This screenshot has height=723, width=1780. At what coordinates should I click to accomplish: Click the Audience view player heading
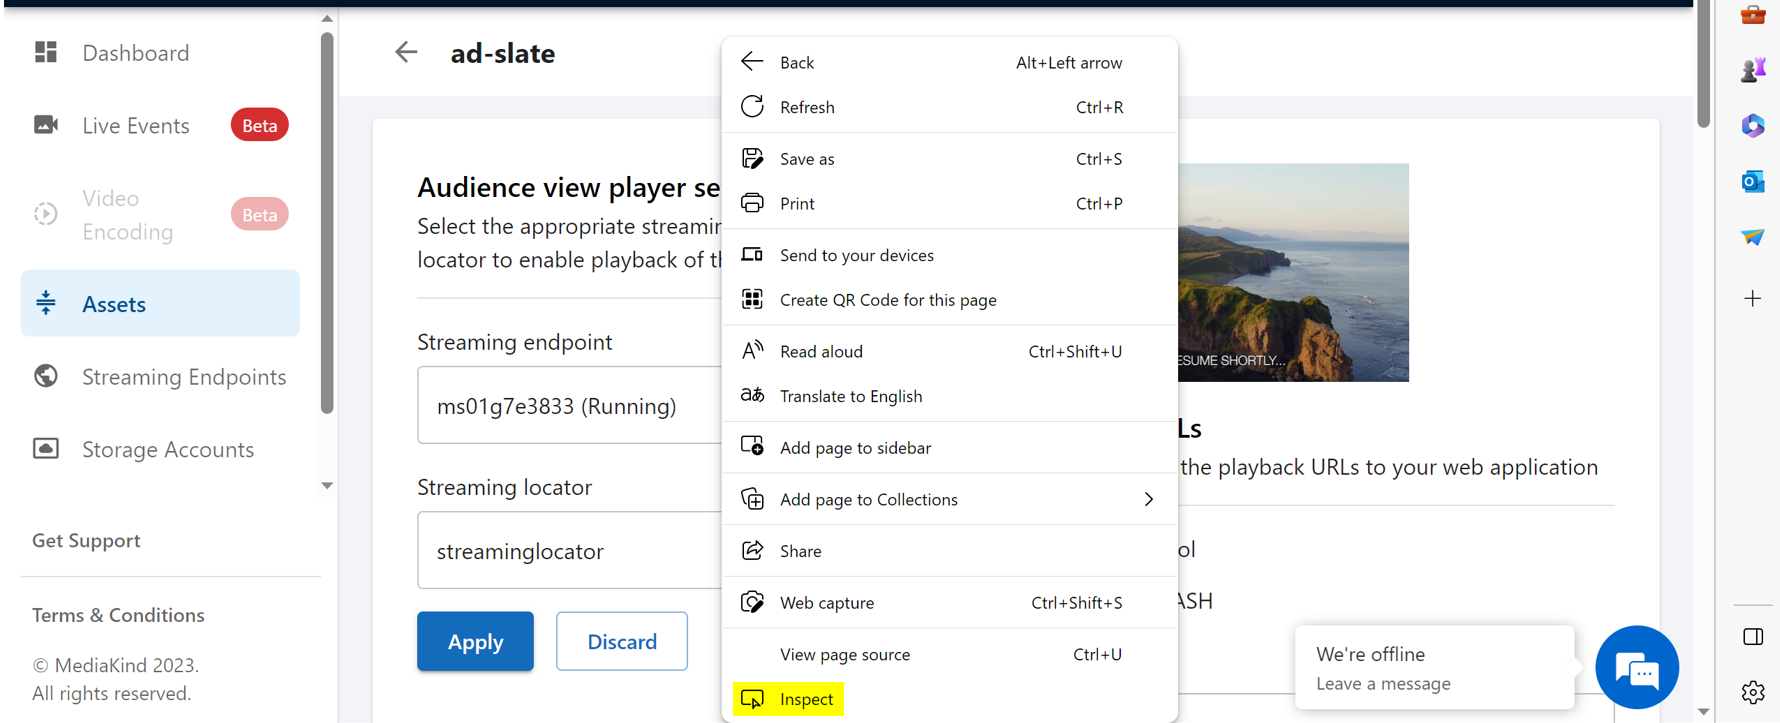click(x=569, y=187)
